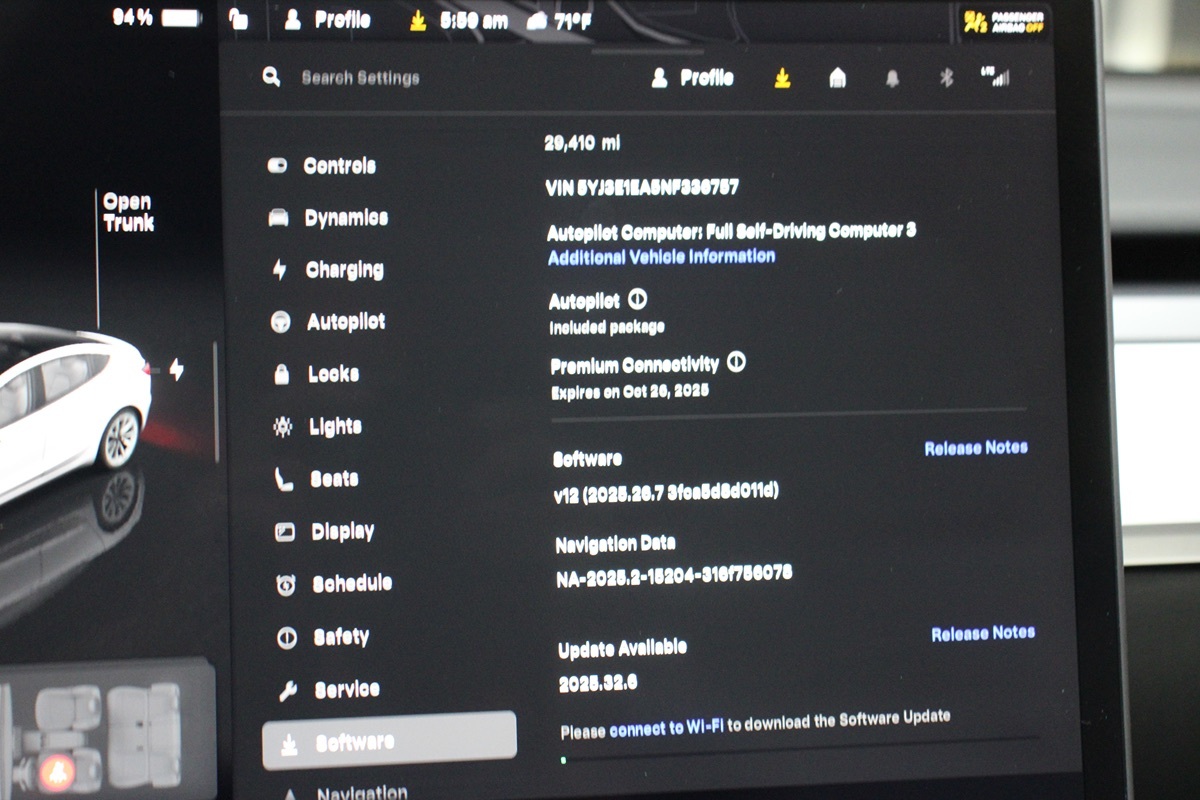Open the Charging settings menu

pos(343,270)
